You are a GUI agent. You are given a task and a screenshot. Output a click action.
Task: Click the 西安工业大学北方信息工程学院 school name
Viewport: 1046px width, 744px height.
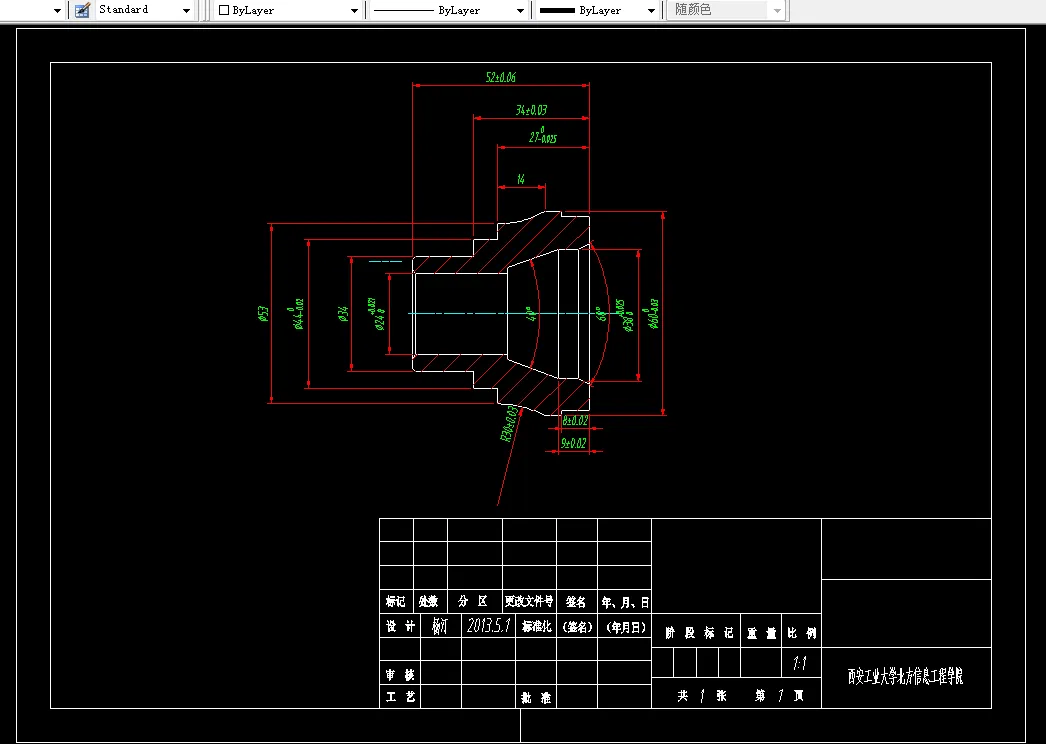[x=905, y=677]
